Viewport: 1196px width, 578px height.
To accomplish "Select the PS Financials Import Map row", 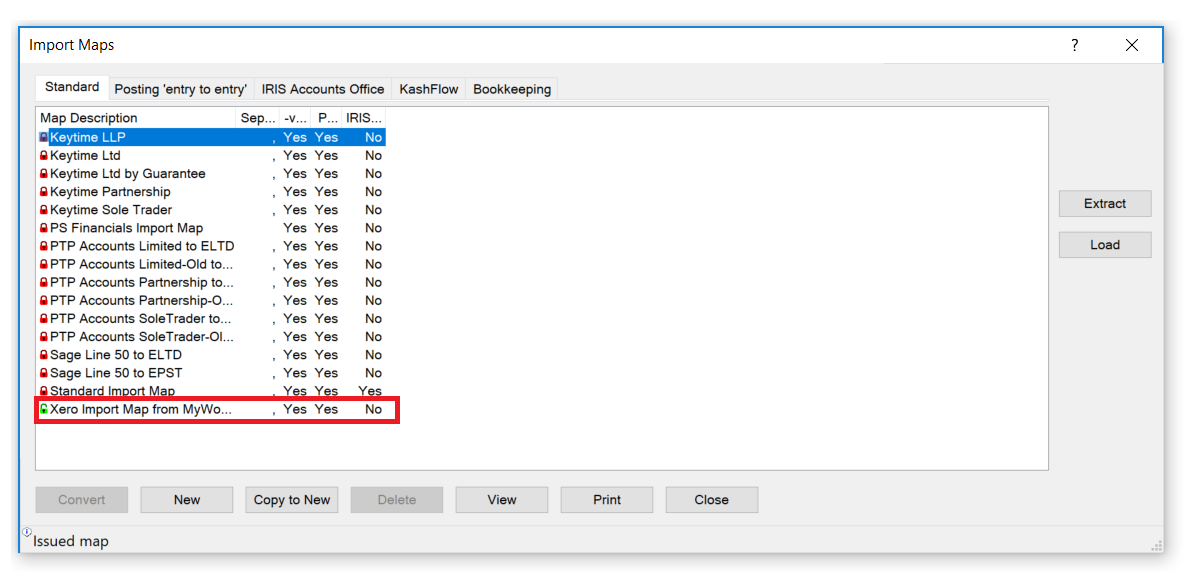I will point(211,228).
